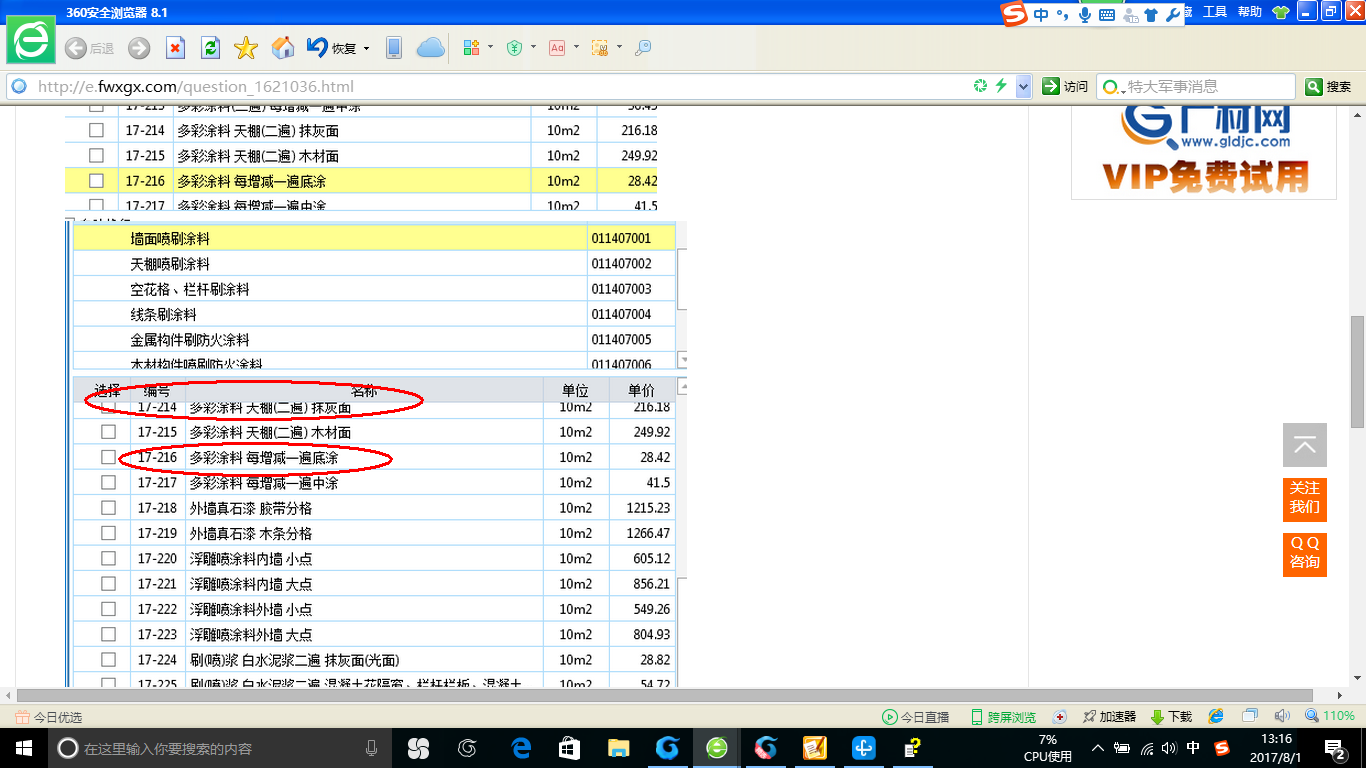This screenshot has width=1366, height=768.
Task: Click the green spinning compatibility icon
Action: tap(981, 86)
